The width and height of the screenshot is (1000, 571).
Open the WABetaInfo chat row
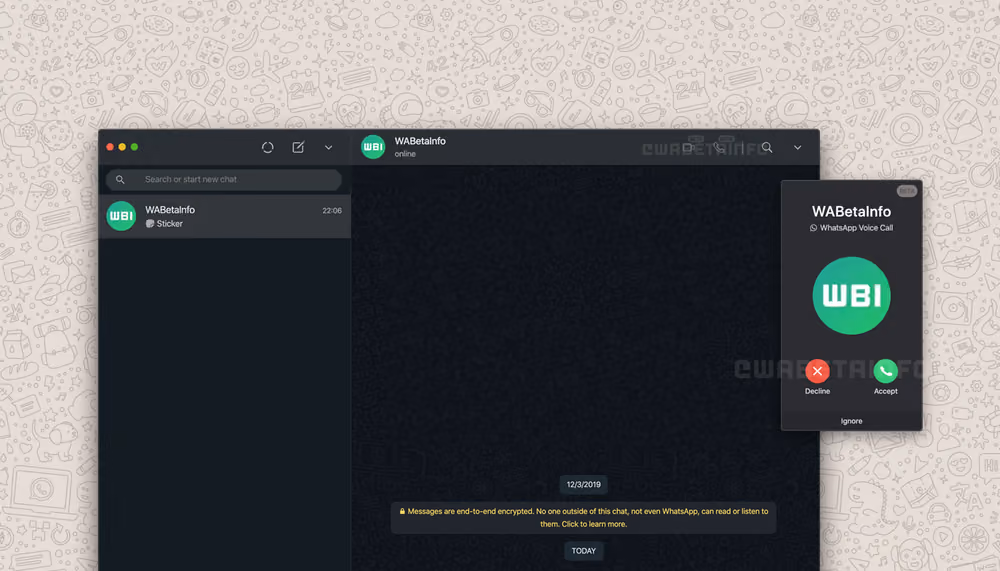[224, 216]
